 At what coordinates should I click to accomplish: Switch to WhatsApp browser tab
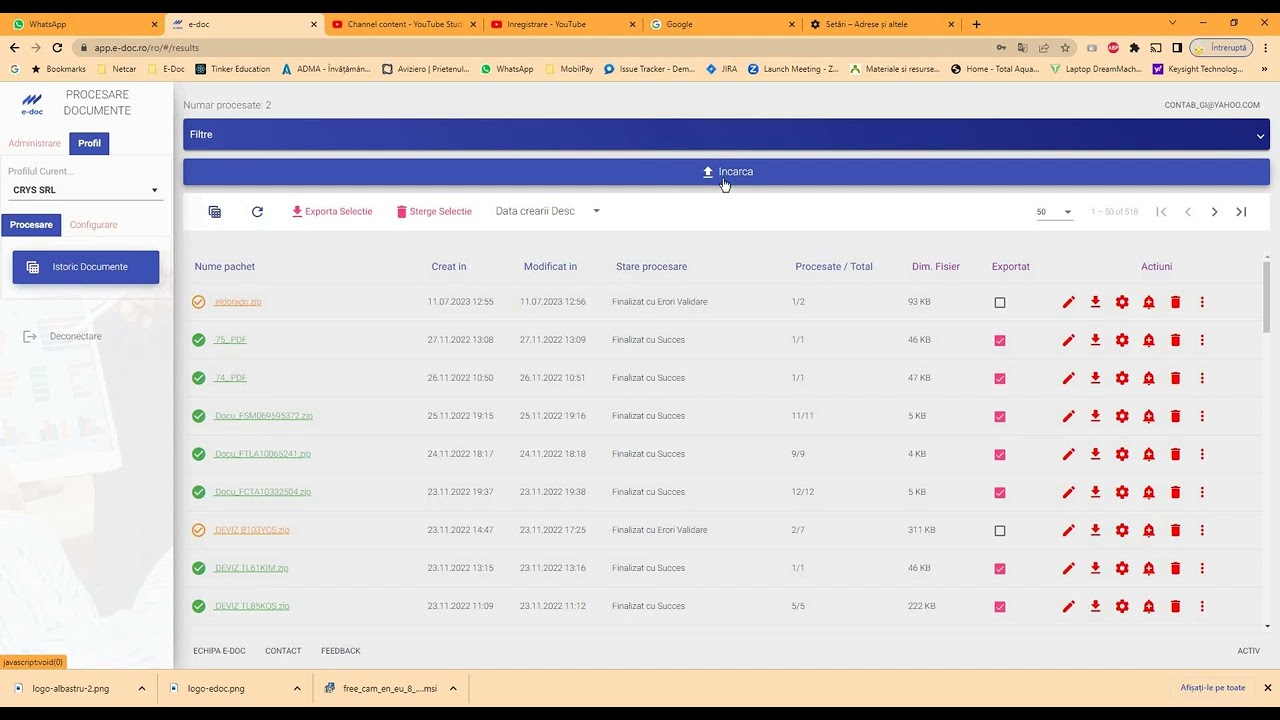84,24
